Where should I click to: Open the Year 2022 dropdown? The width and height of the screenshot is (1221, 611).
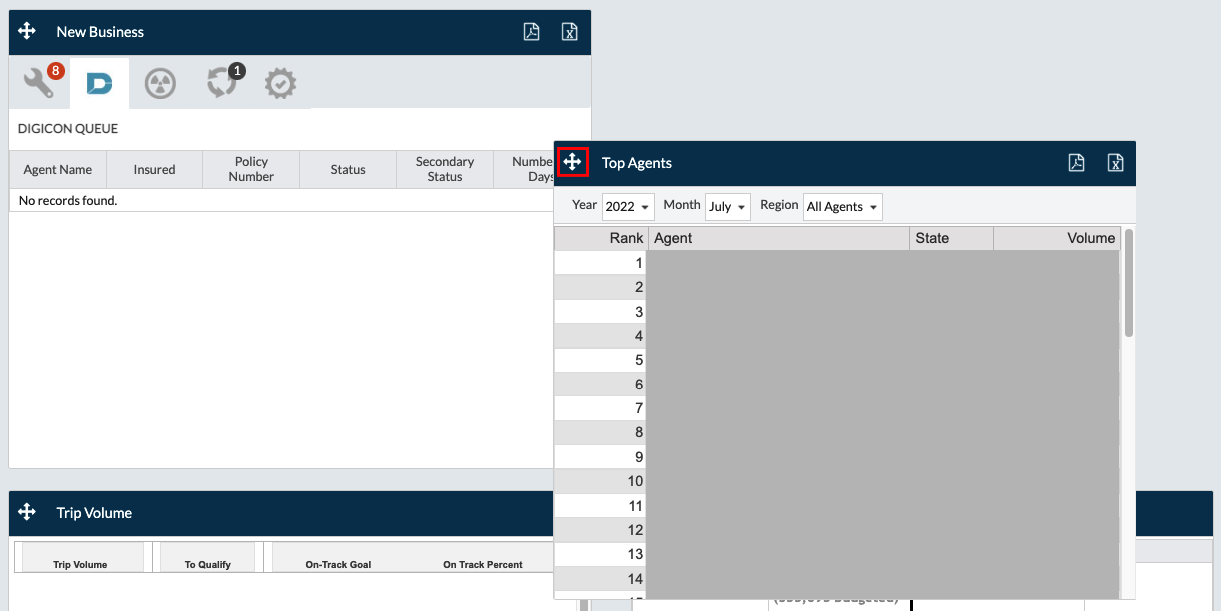pyautogui.click(x=627, y=206)
